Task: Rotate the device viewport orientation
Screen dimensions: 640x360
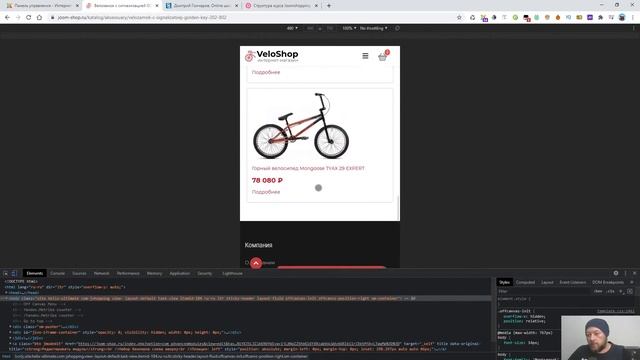Action: click(x=397, y=28)
